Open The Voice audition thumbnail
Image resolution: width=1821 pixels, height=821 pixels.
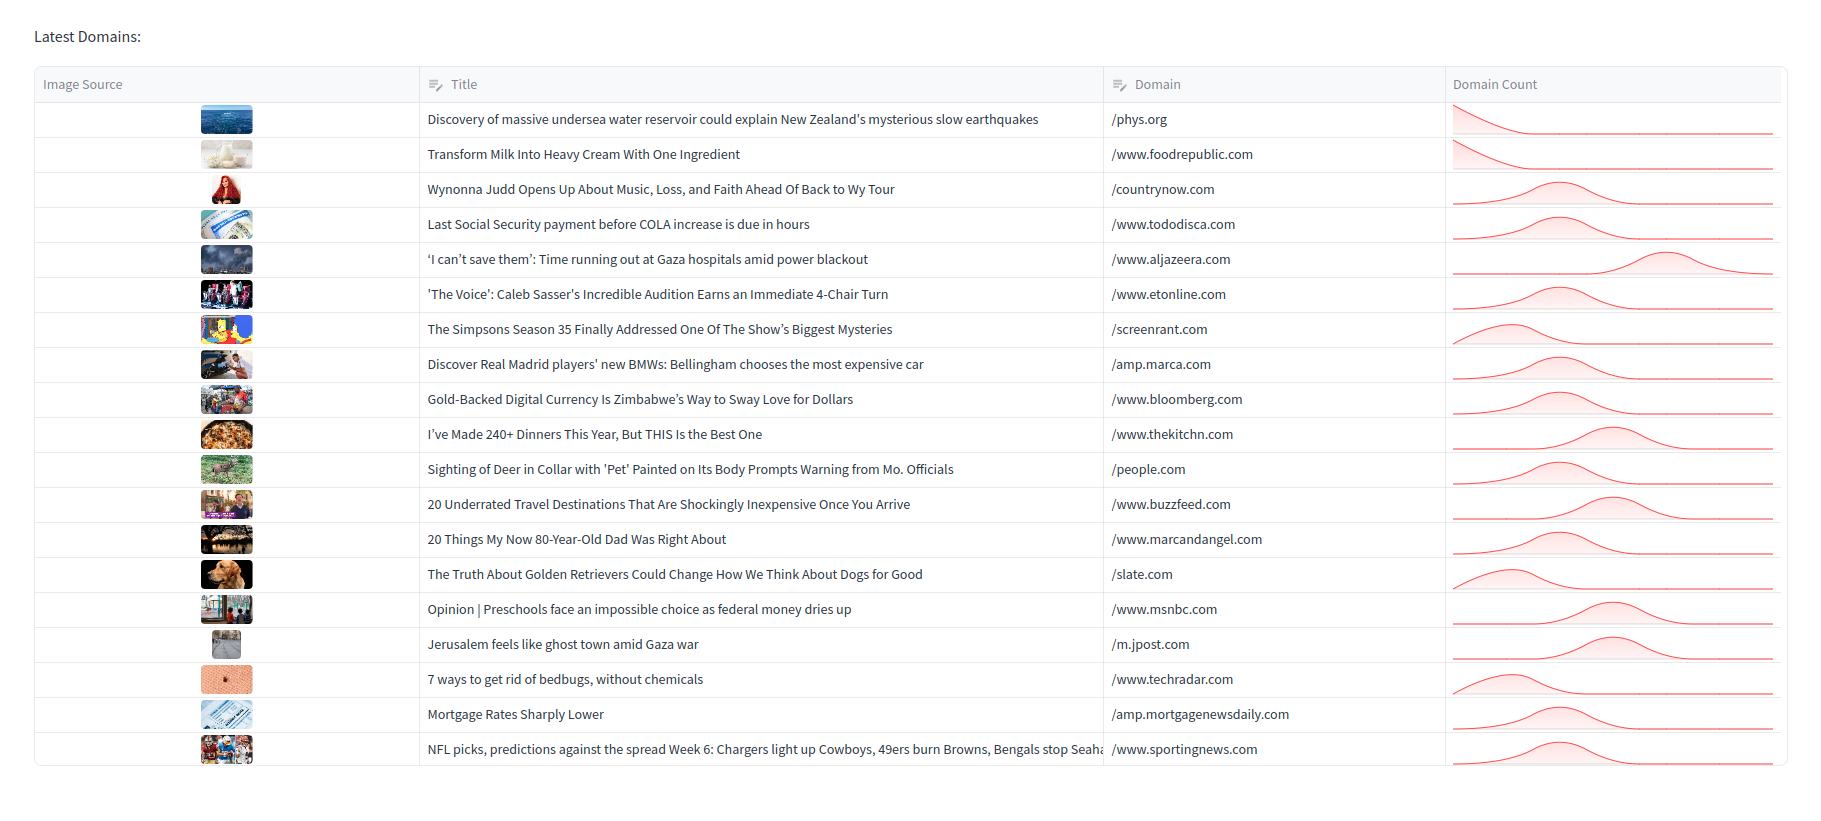tap(227, 295)
